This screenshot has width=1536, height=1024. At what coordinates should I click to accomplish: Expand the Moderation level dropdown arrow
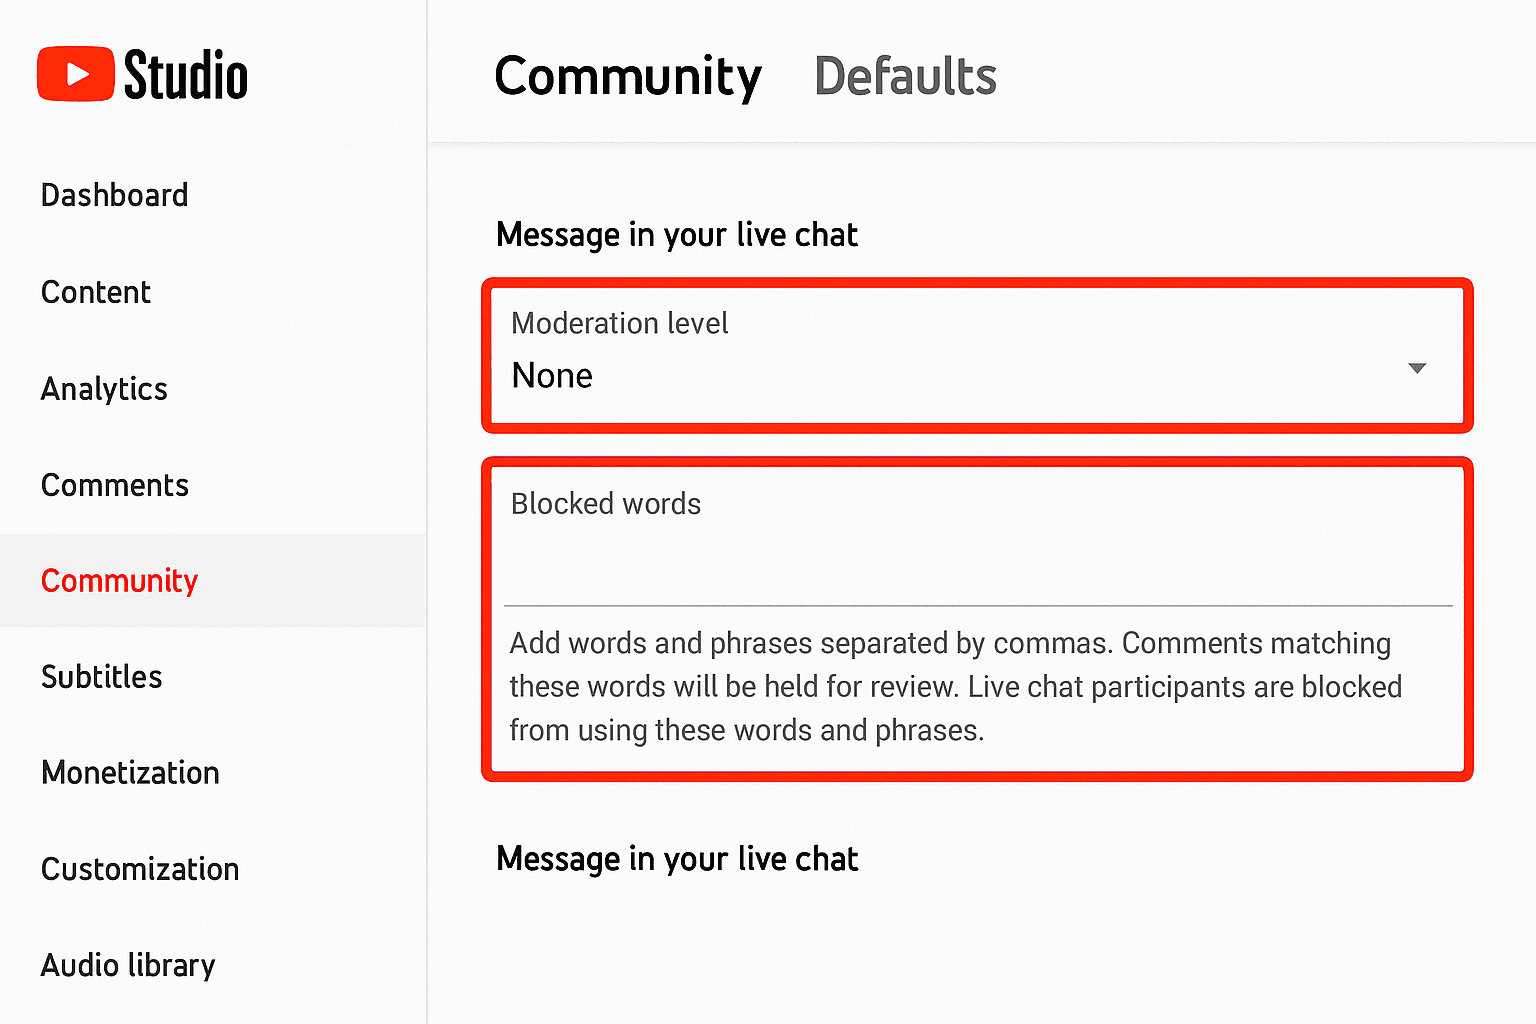[x=1417, y=369]
